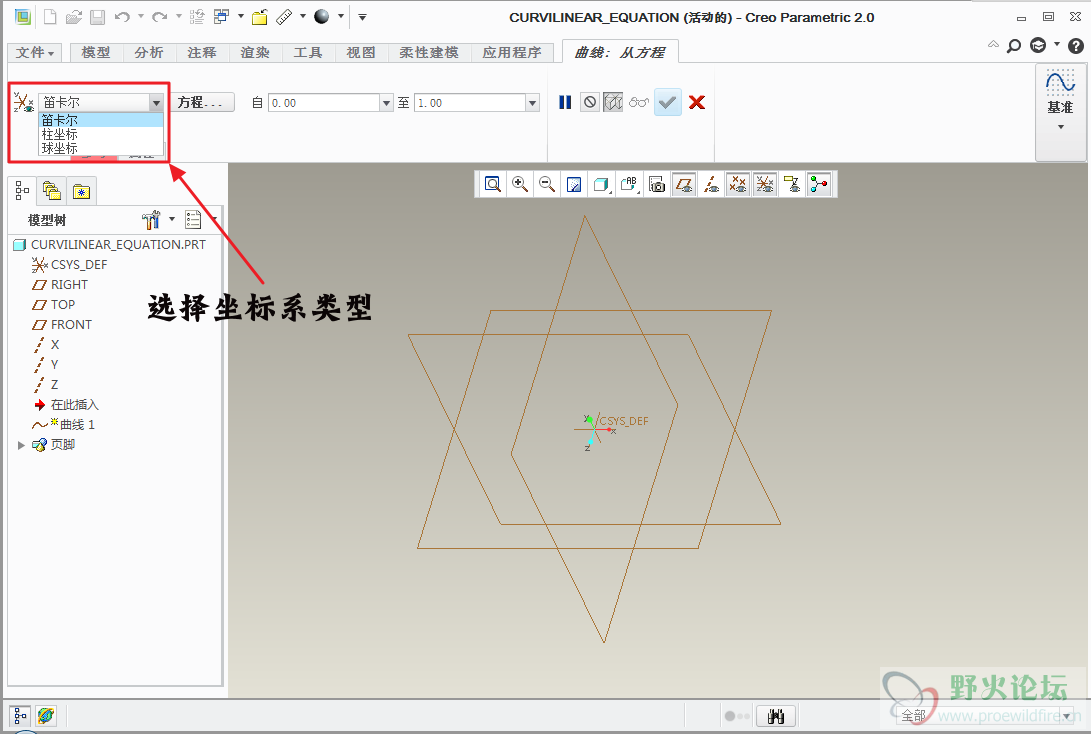Click the 至 end value field
Image resolution: width=1091 pixels, height=734 pixels.
tap(470, 103)
